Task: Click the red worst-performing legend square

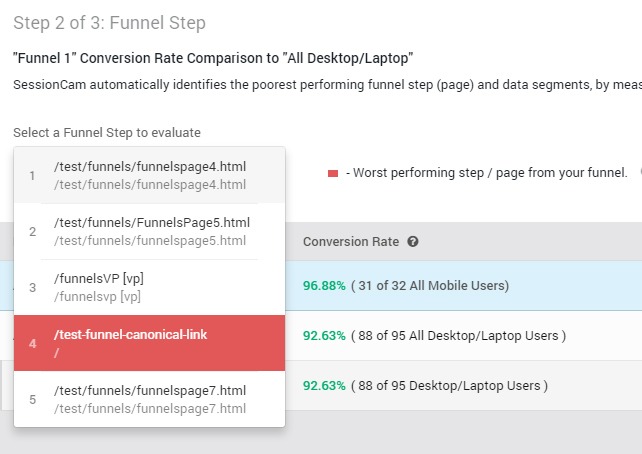Action: [333, 174]
